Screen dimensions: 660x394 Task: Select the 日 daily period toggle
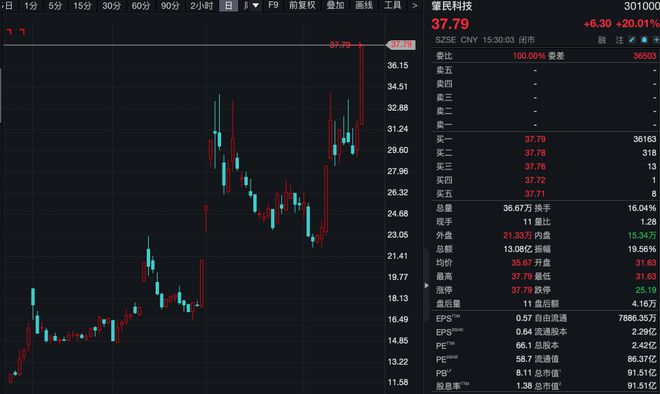[229, 5]
